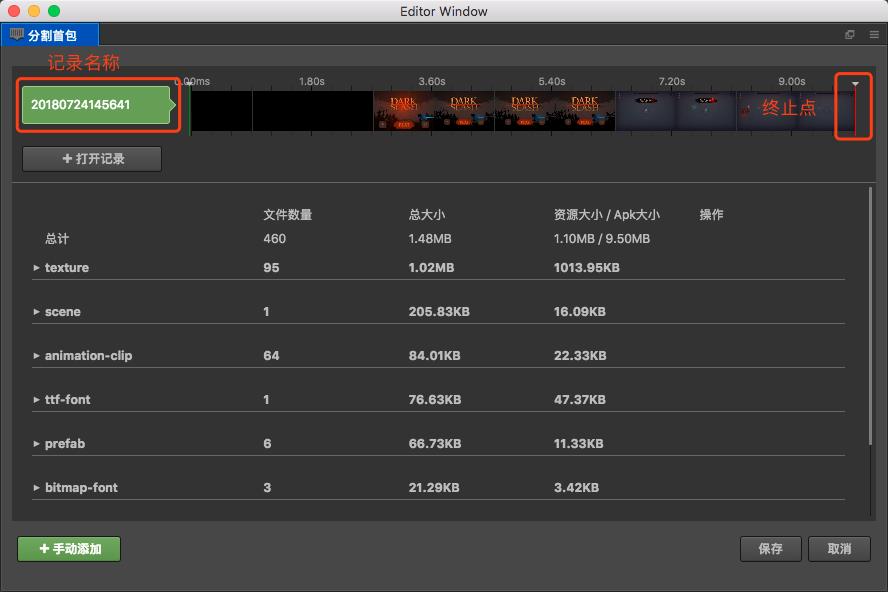Click the total size 1.48MB
The image size is (888, 592).
pyautogui.click(x=430, y=238)
